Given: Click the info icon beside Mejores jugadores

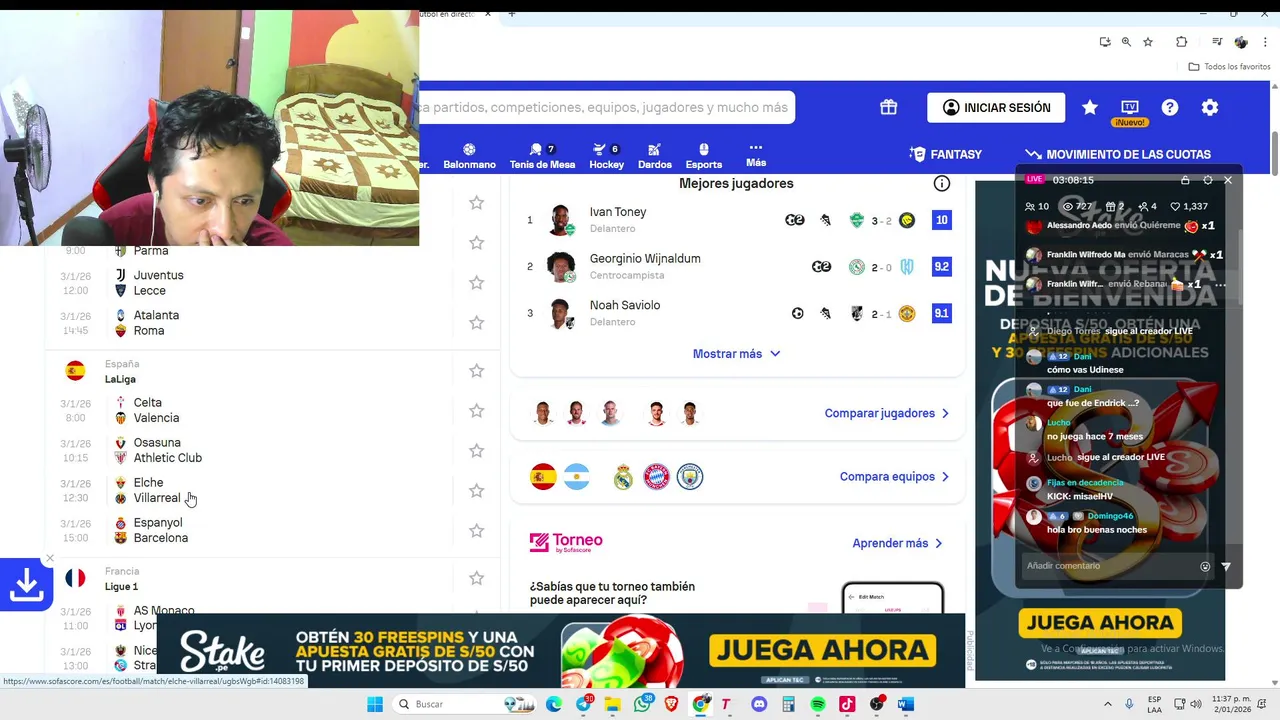Looking at the screenshot, I should 941,184.
